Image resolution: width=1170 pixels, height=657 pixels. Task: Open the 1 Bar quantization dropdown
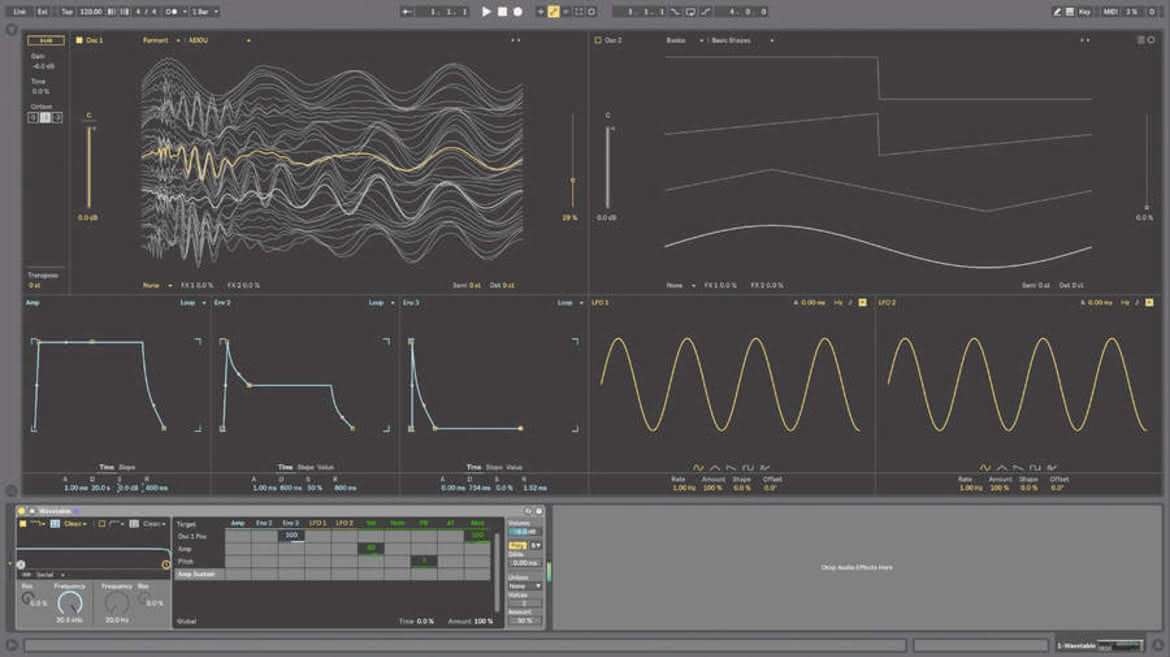click(205, 11)
